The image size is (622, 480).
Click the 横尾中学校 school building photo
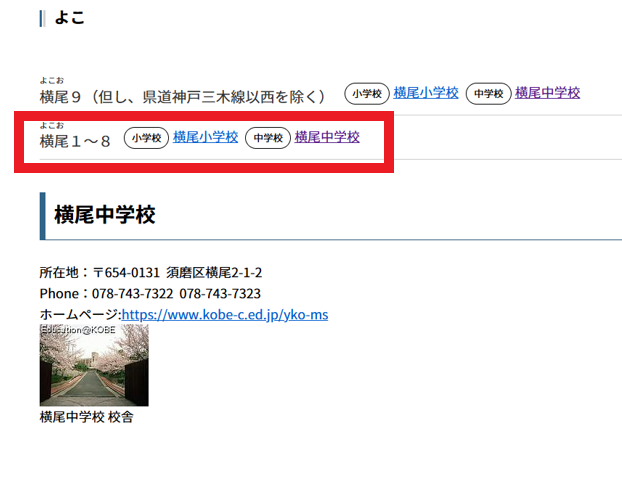[x=94, y=365]
